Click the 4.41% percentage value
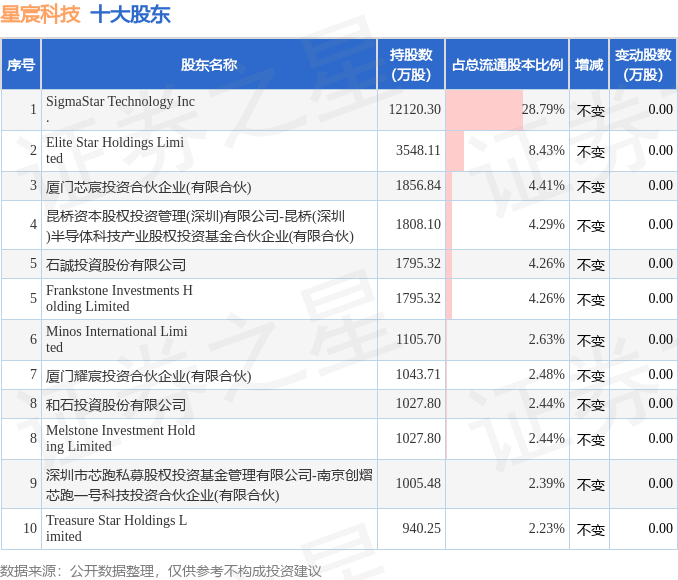This screenshot has width=678, height=580. pos(547,185)
